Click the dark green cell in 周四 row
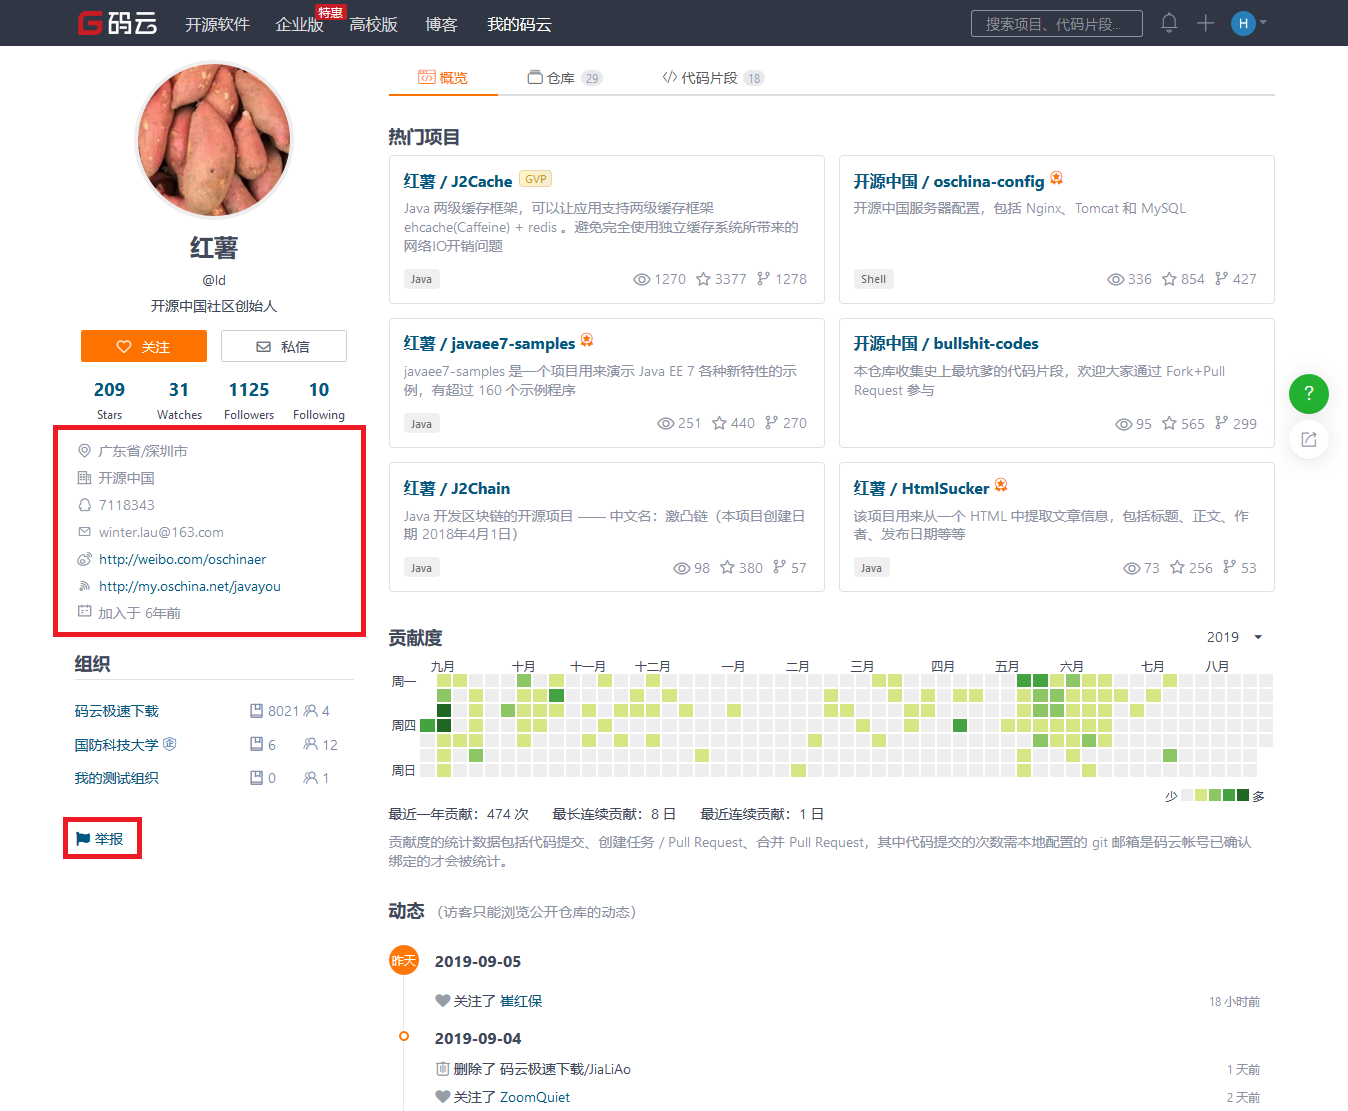Image resolution: width=1348 pixels, height=1111 pixels. click(444, 725)
